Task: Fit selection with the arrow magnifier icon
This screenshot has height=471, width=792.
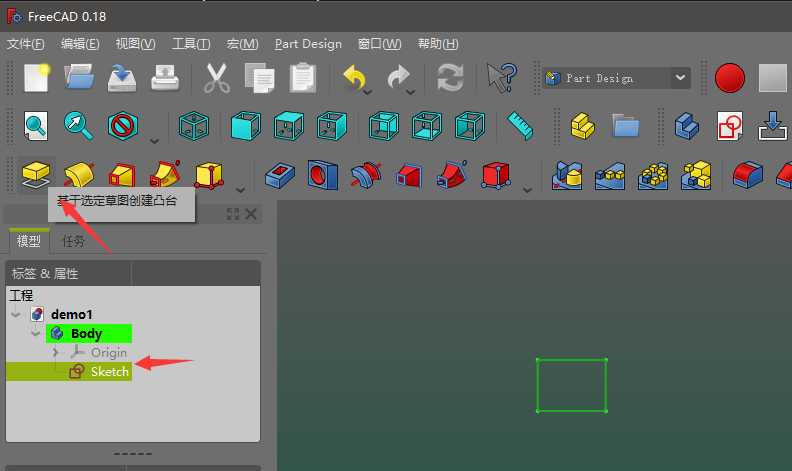Action: pyautogui.click(x=78, y=126)
